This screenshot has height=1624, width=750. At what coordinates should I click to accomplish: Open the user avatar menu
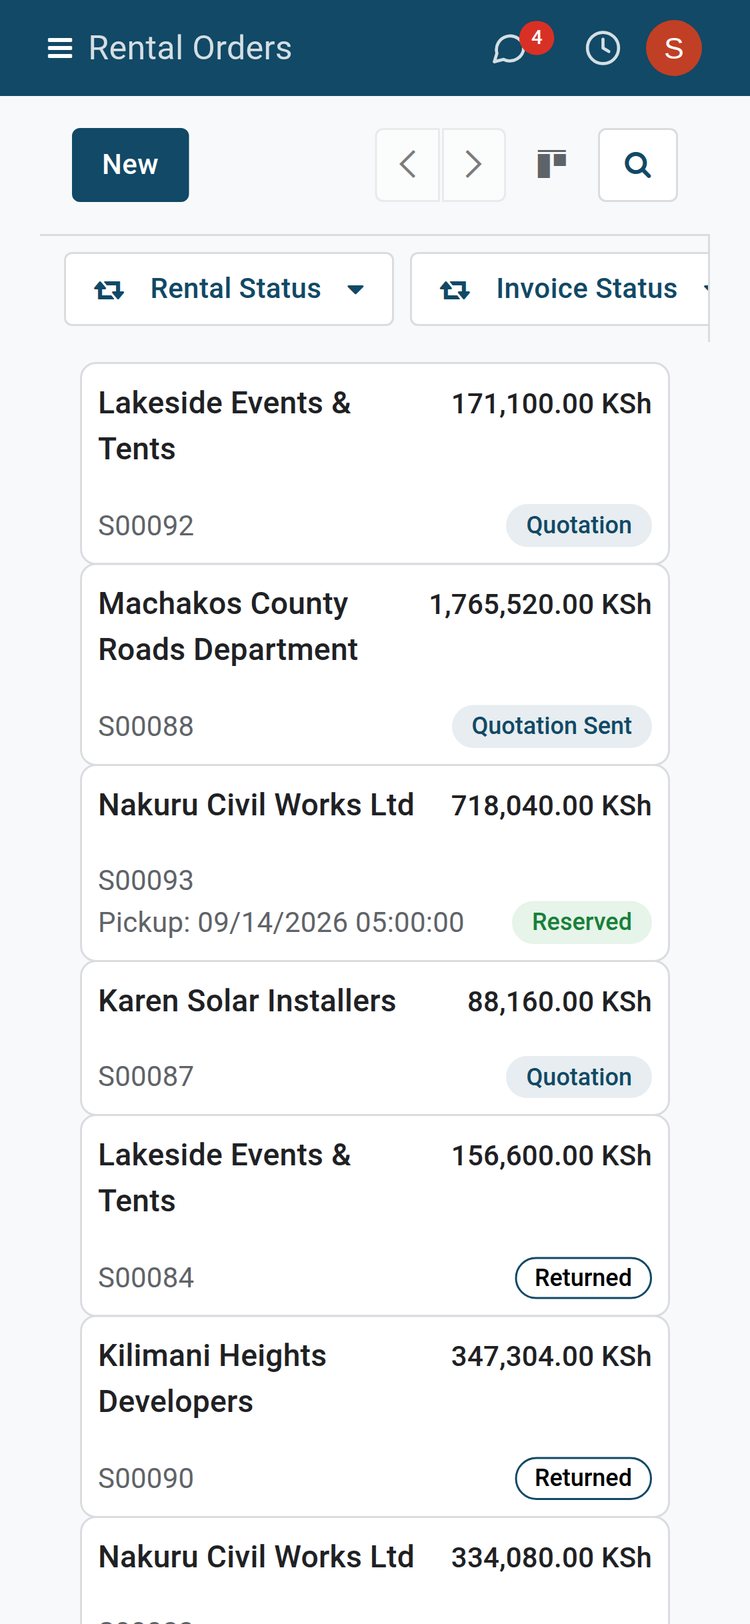[674, 48]
